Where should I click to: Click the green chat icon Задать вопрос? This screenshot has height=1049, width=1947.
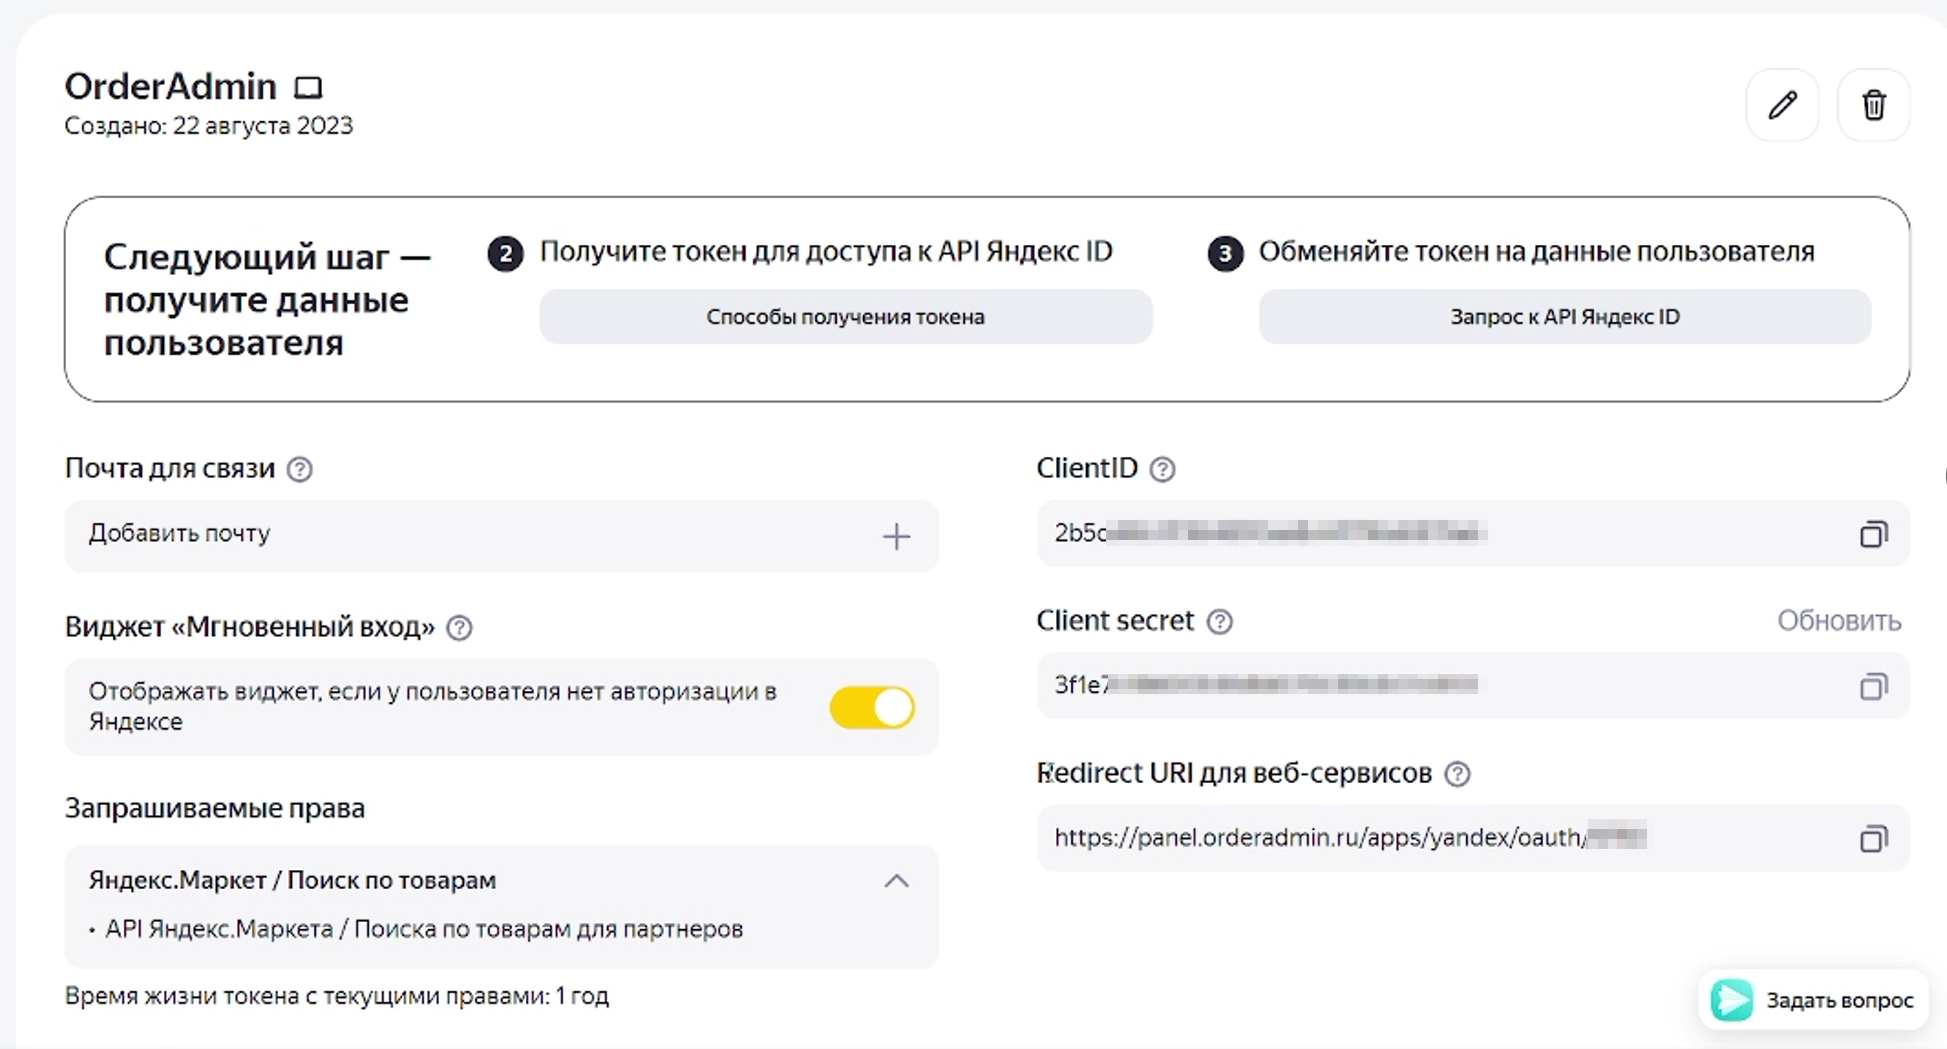pos(1732,1000)
